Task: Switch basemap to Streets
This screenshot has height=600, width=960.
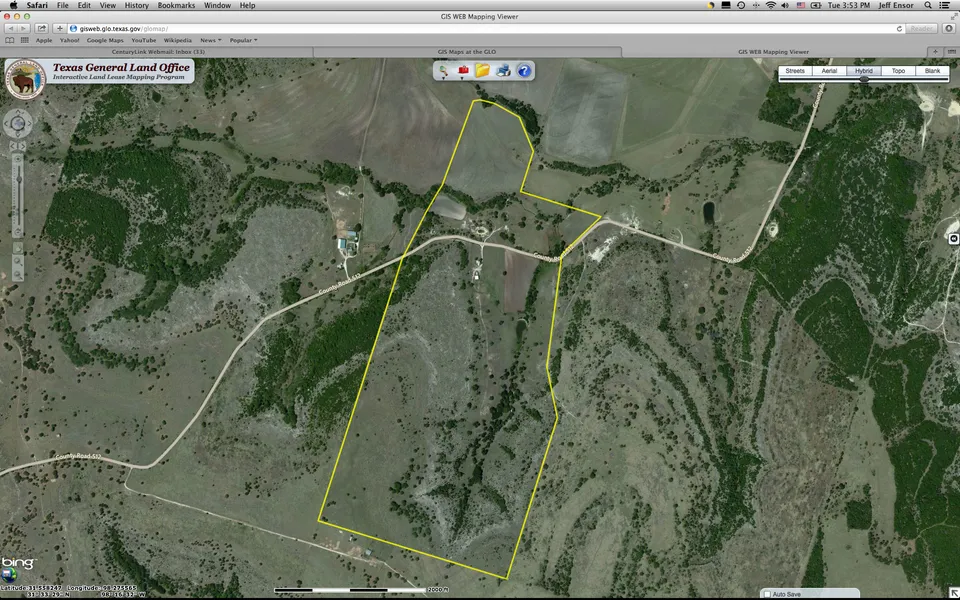Action: point(794,71)
